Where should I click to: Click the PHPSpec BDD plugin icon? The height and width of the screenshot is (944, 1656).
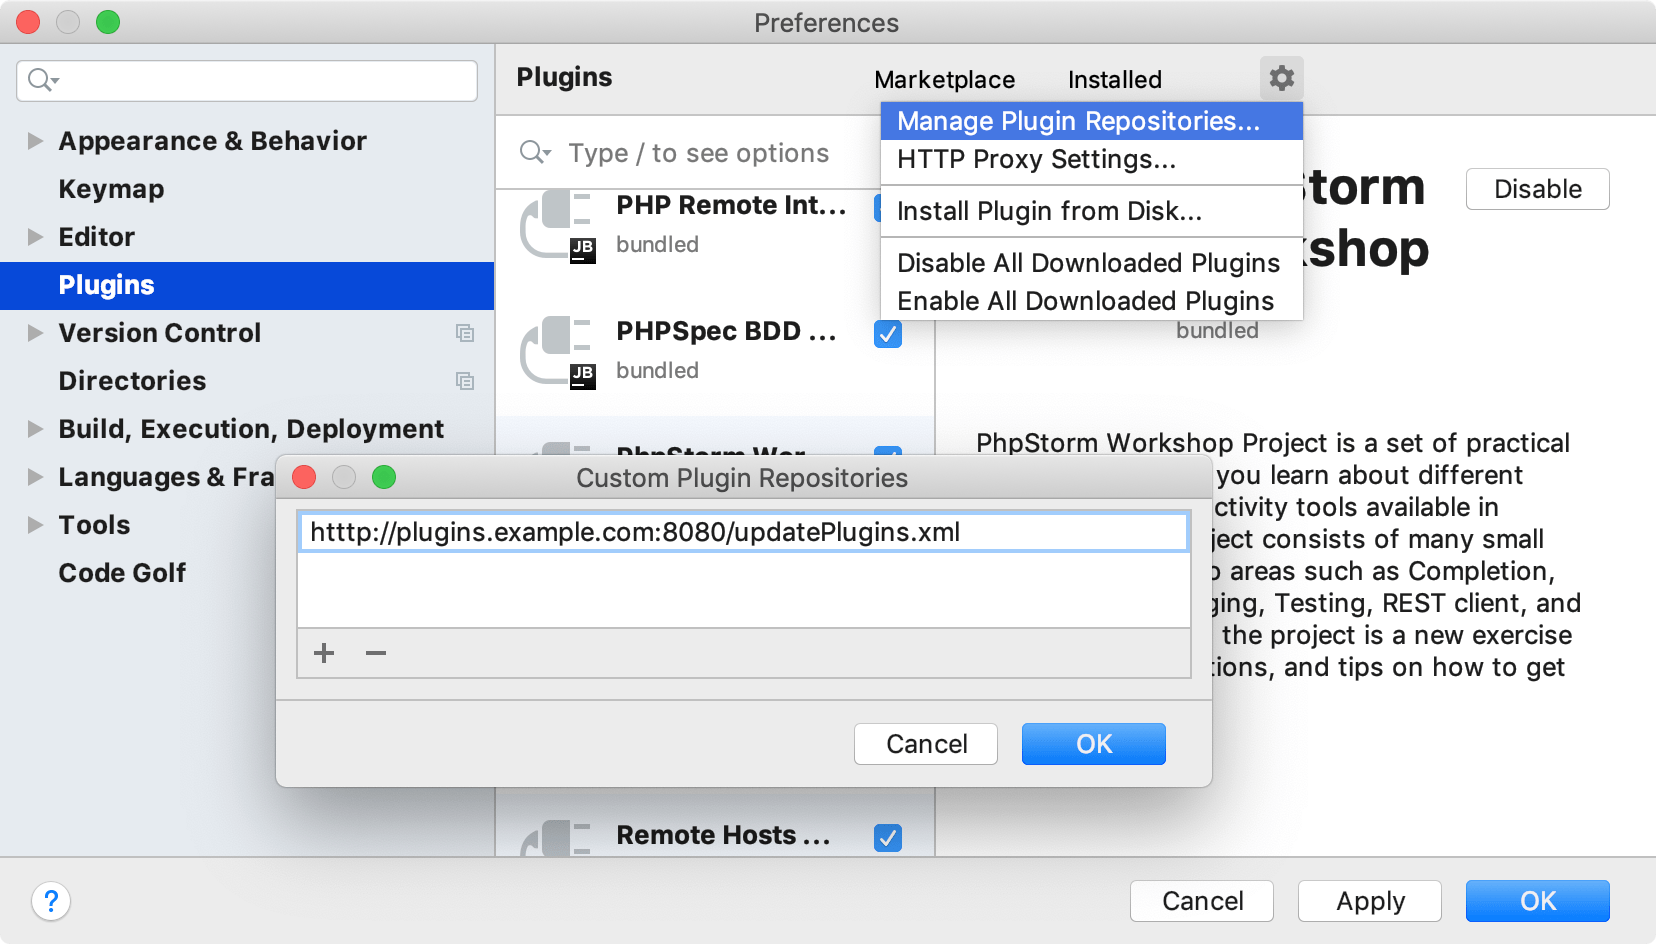tap(557, 352)
